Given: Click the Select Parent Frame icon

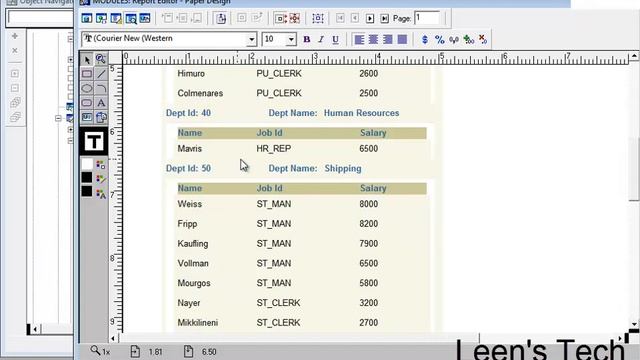Looking at the screenshot, I should pyautogui.click(x=318, y=18).
